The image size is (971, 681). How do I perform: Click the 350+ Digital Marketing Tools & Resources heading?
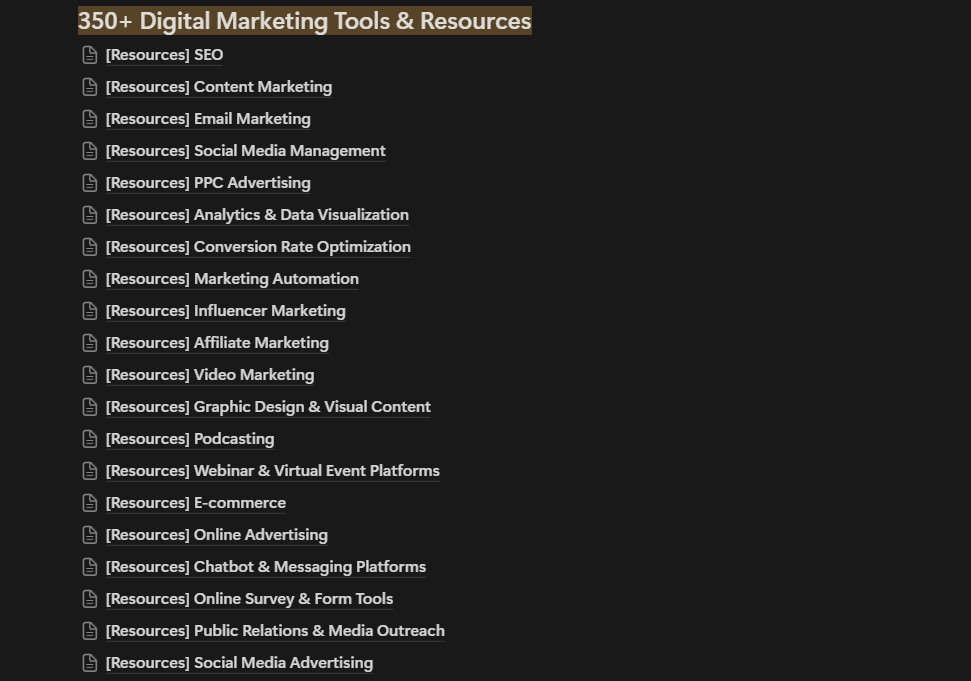[x=305, y=20]
